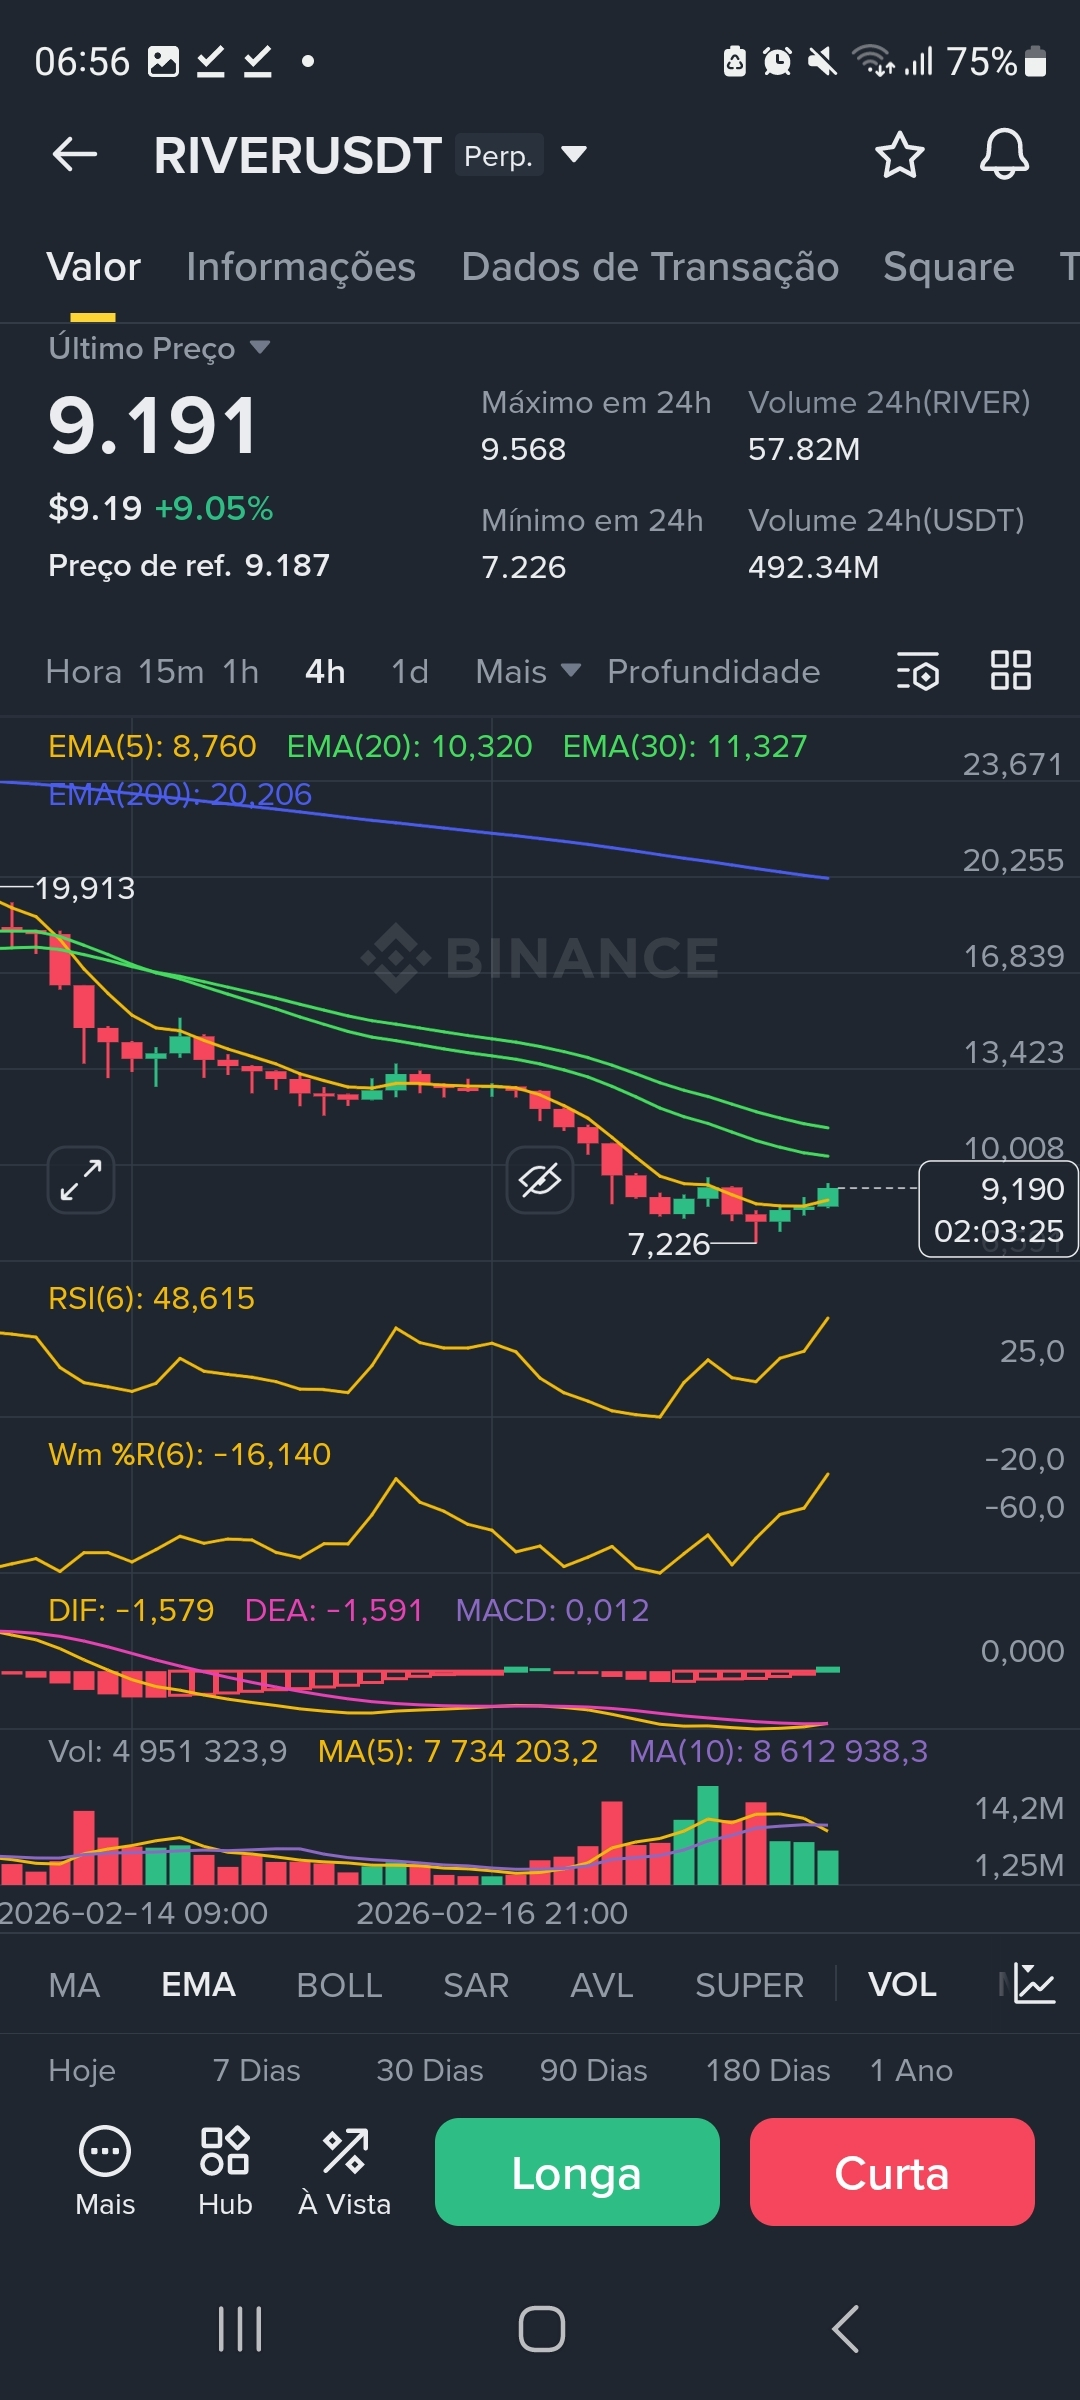Screen dimensions: 1080x2400
Task: Tap the 7,226 low marker on chart
Action: point(668,1244)
